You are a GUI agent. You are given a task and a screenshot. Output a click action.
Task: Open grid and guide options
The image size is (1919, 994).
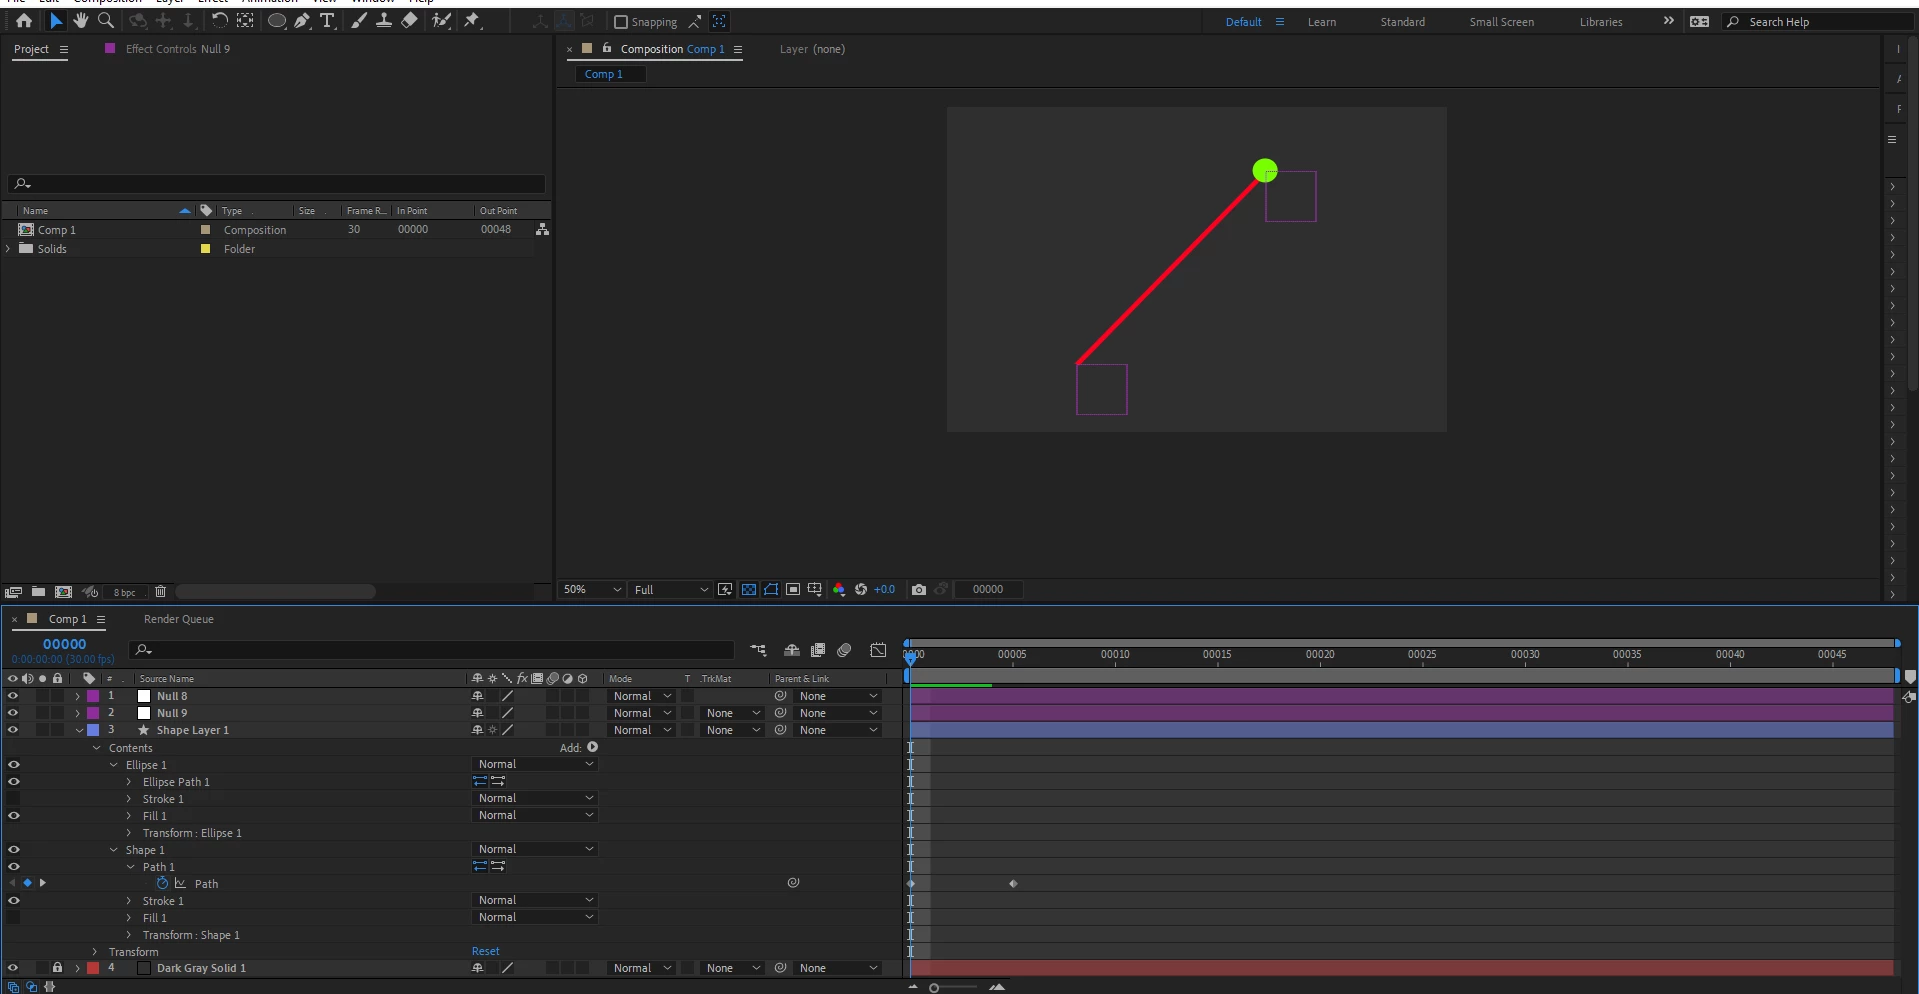815,590
